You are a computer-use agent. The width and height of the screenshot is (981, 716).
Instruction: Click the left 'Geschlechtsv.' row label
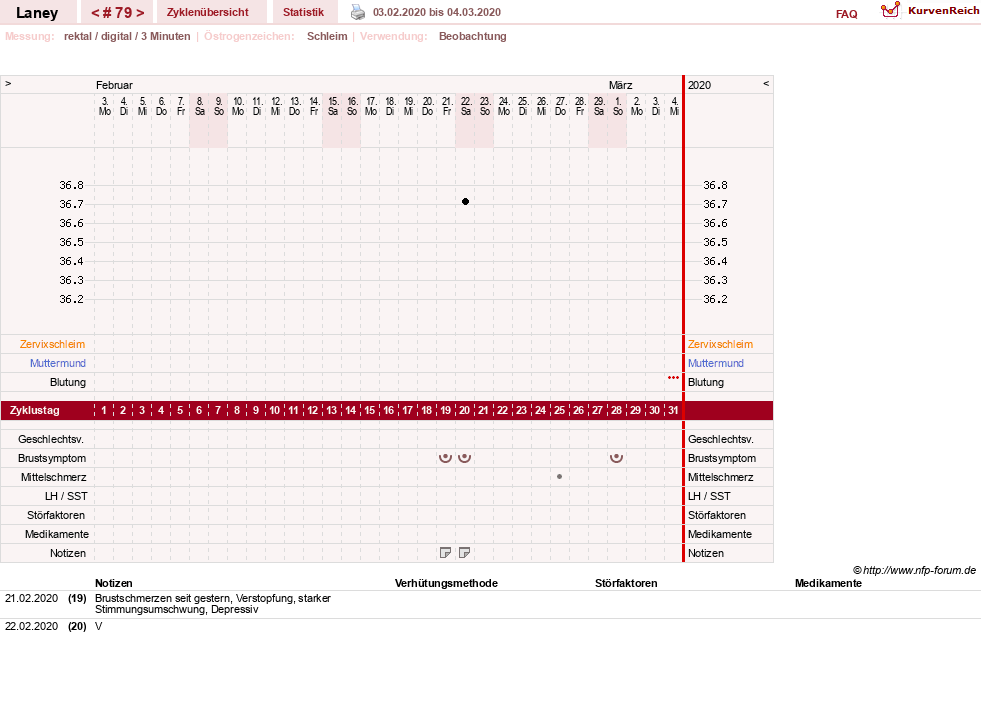tap(51, 439)
